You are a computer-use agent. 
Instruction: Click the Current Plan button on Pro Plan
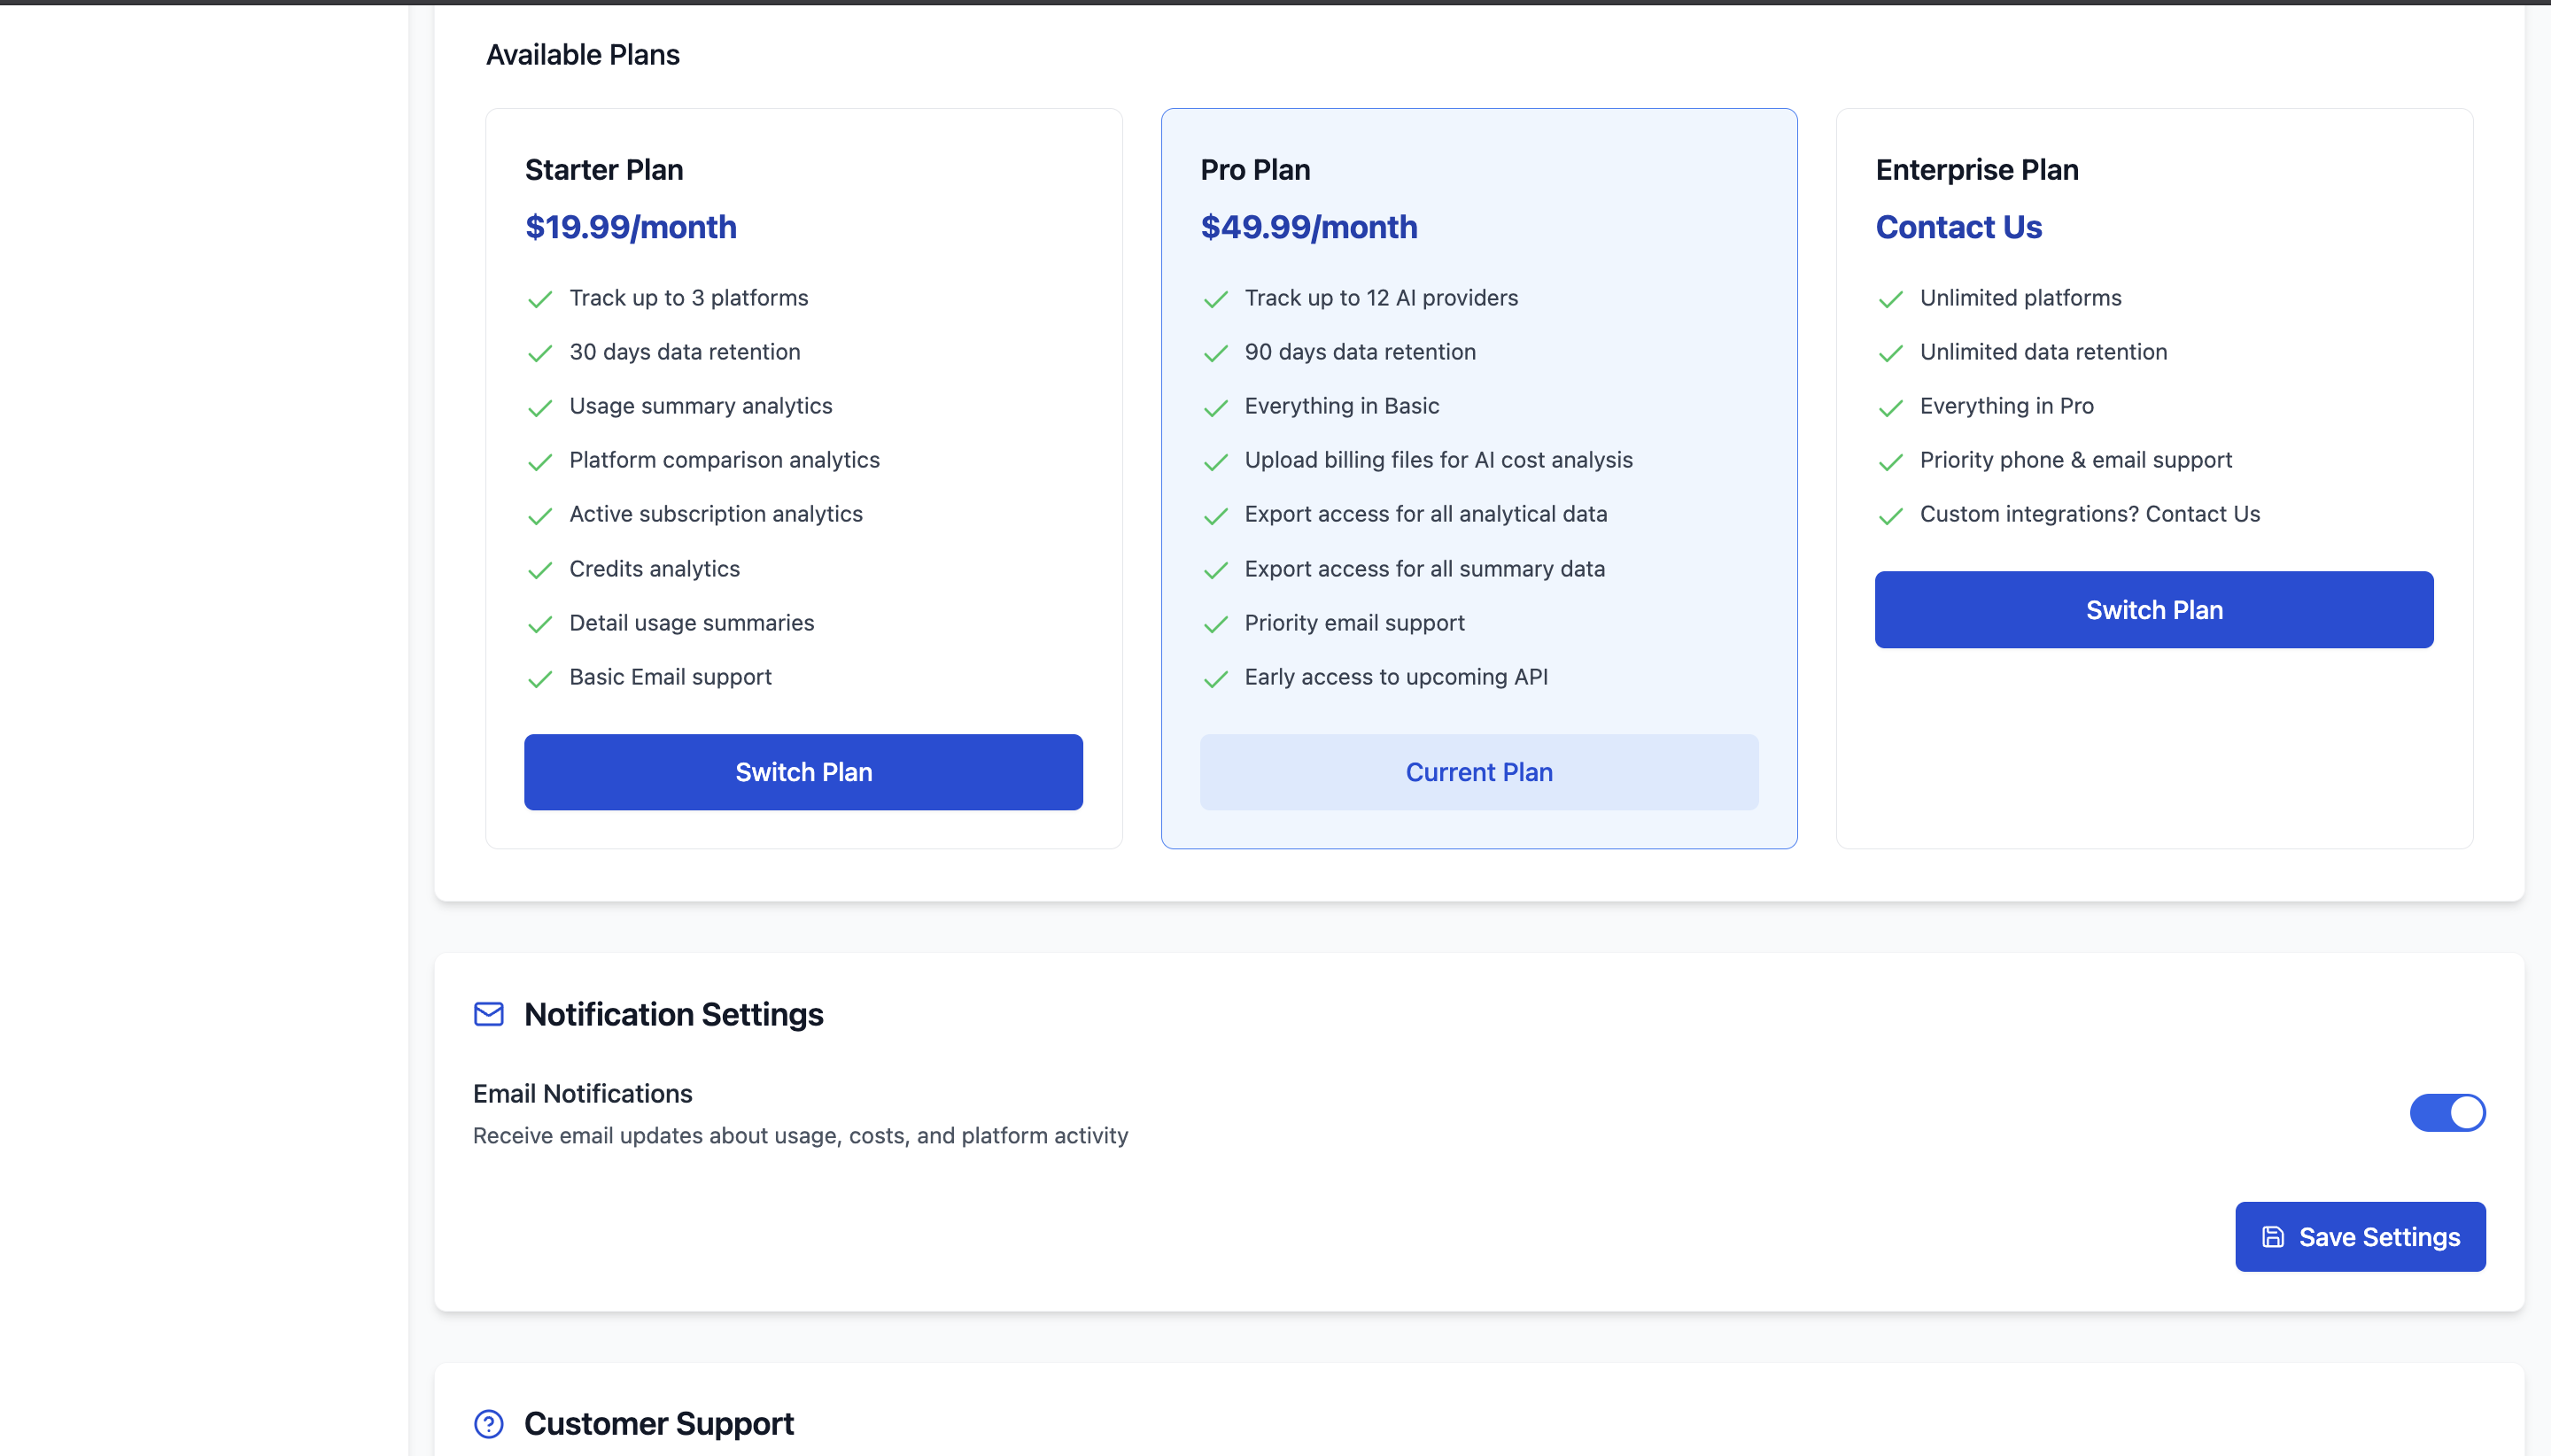pyautogui.click(x=1479, y=772)
